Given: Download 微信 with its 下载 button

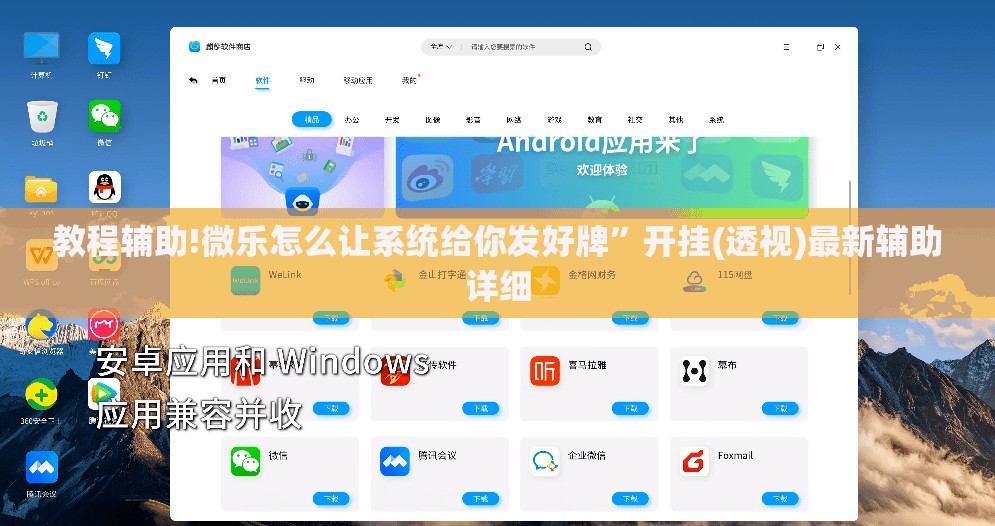Looking at the screenshot, I should (x=331, y=499).
